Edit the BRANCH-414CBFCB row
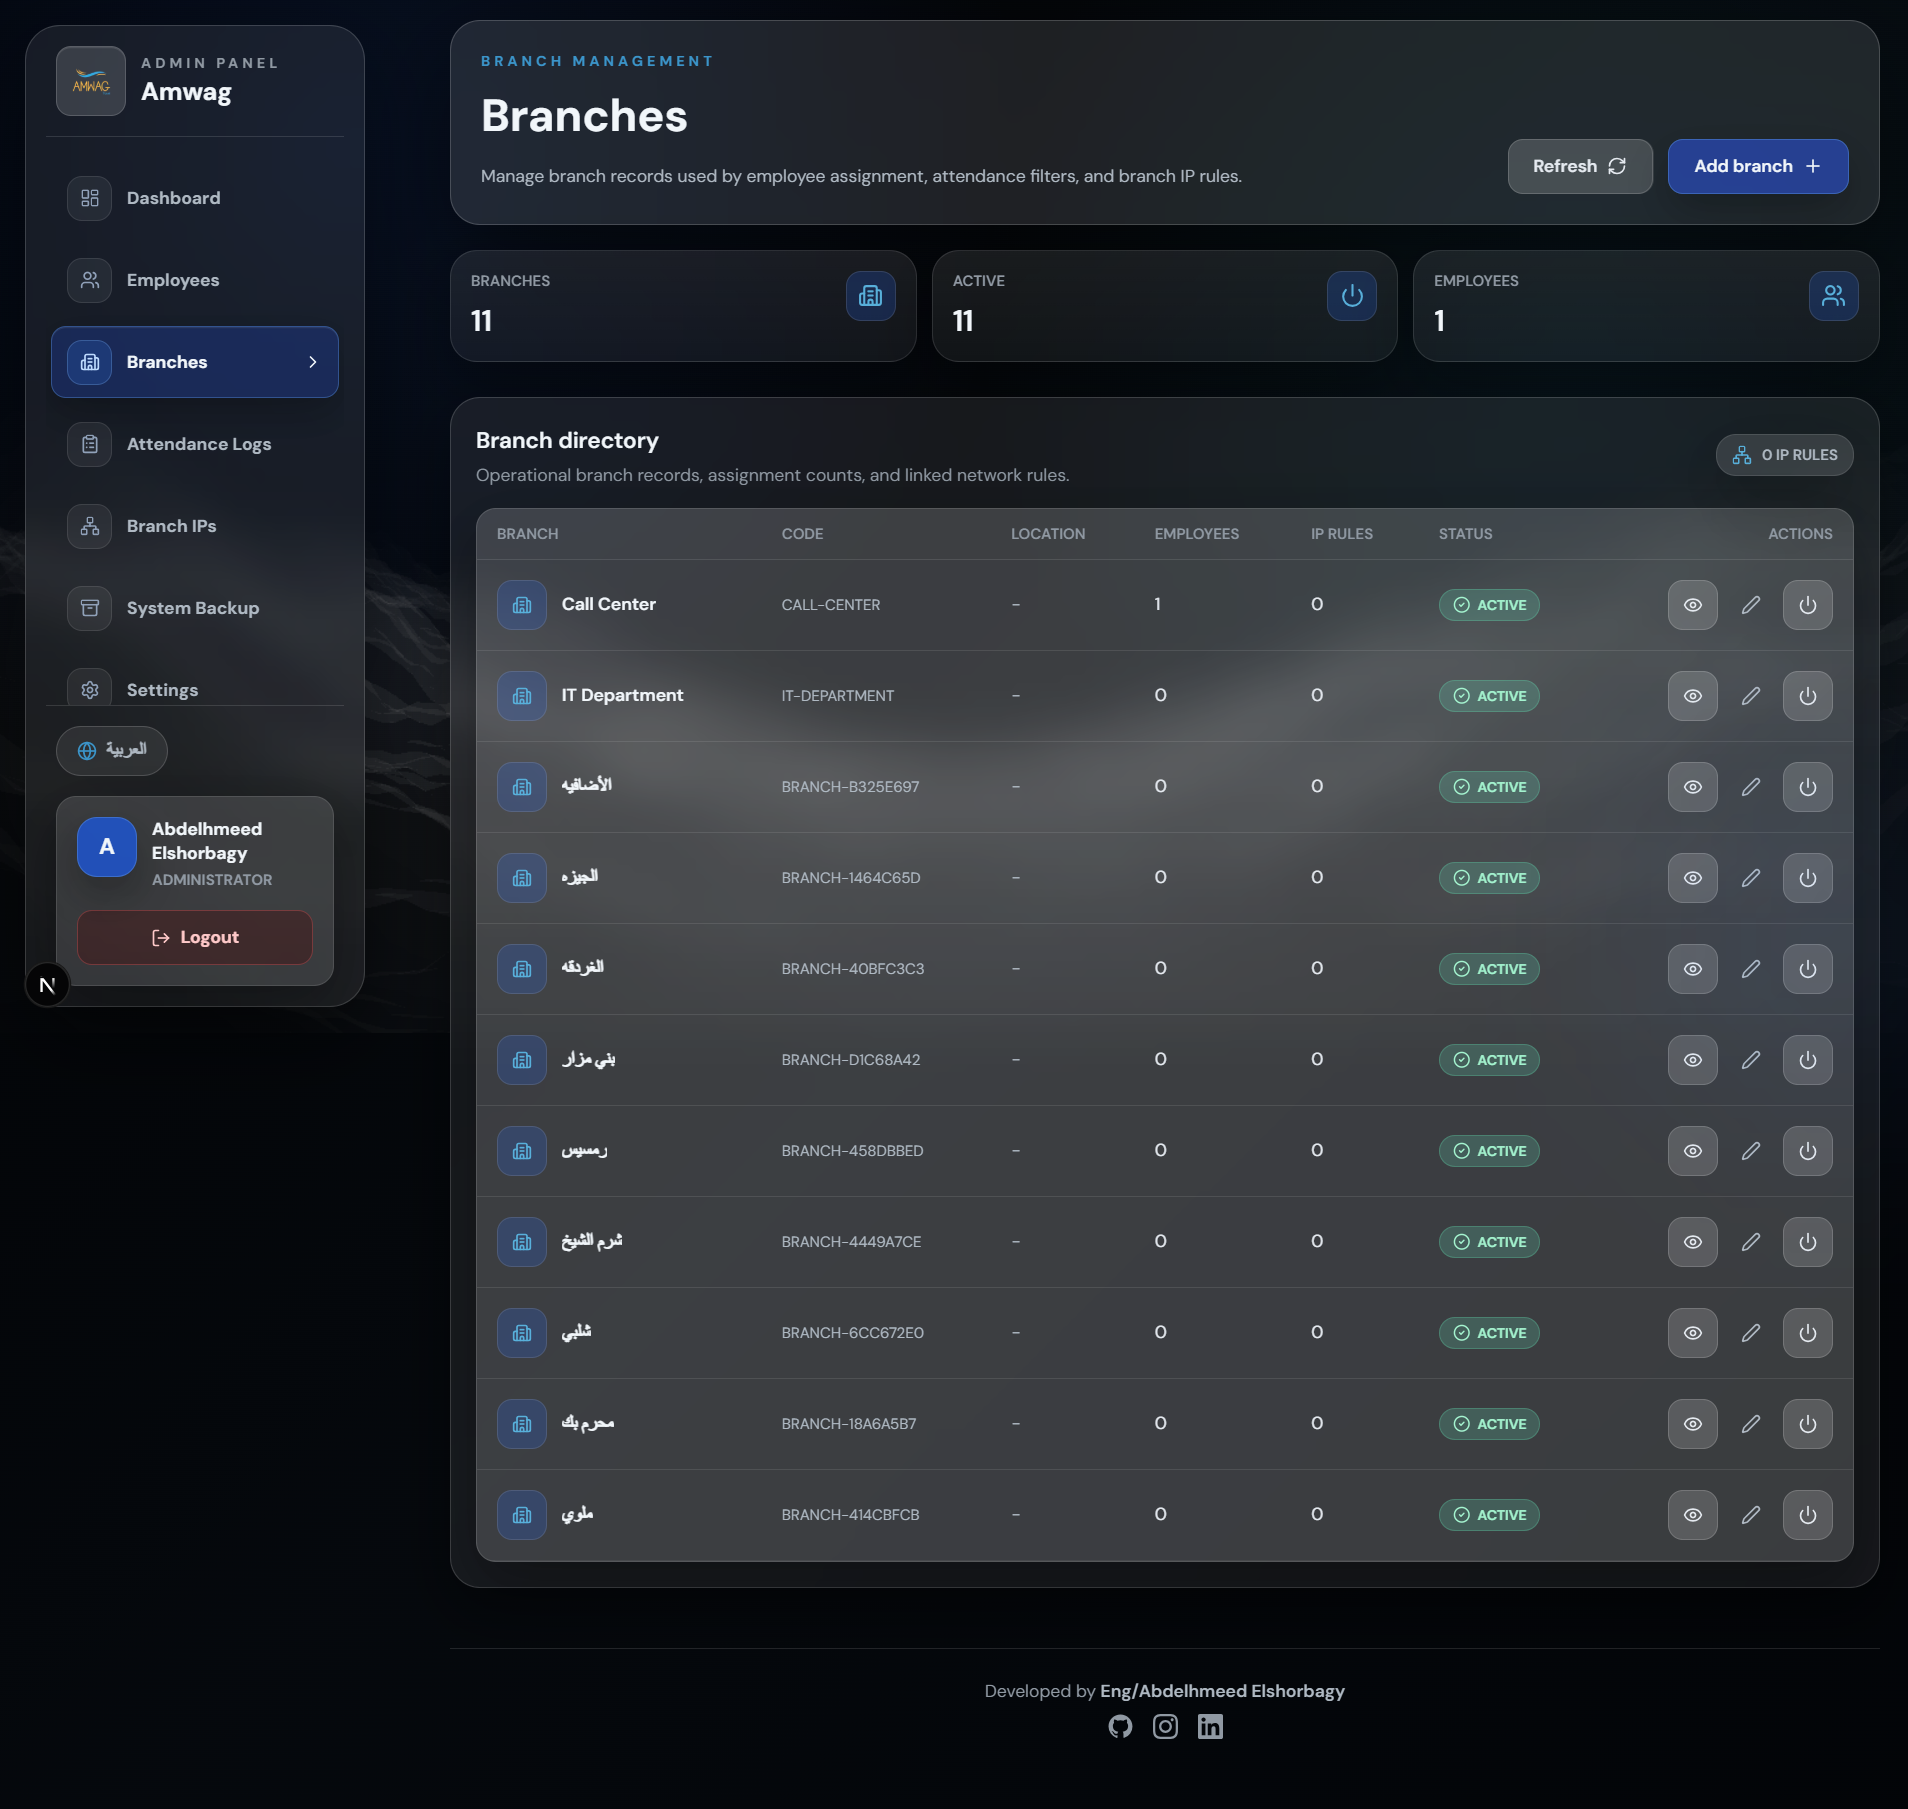This screenshot has width=1908, height=1809. (x=1751, y=1515)
